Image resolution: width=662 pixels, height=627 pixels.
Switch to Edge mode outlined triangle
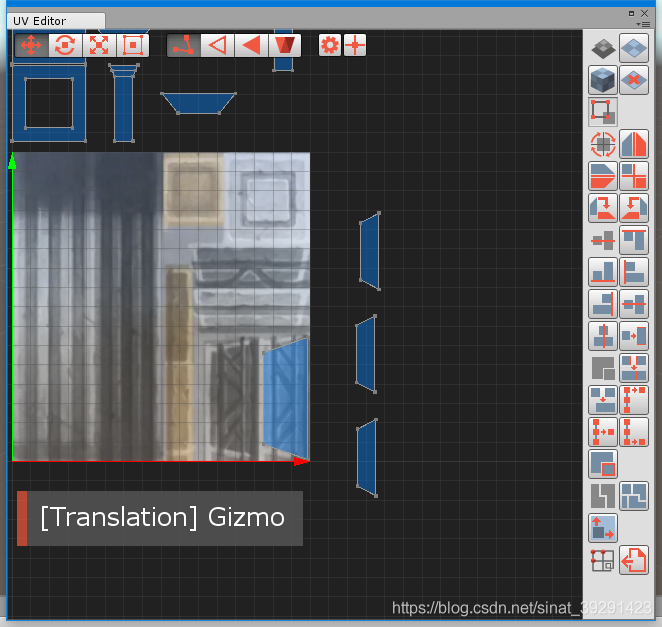click(217, 45)
